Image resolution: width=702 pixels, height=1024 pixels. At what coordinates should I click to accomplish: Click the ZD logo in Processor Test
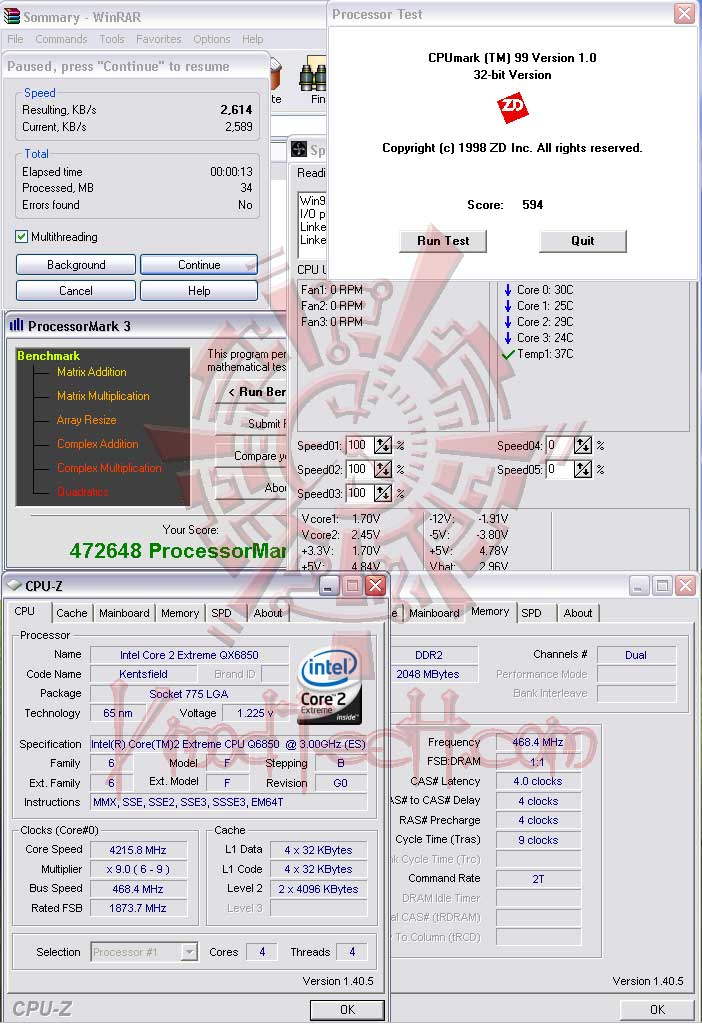coord(513,107)
